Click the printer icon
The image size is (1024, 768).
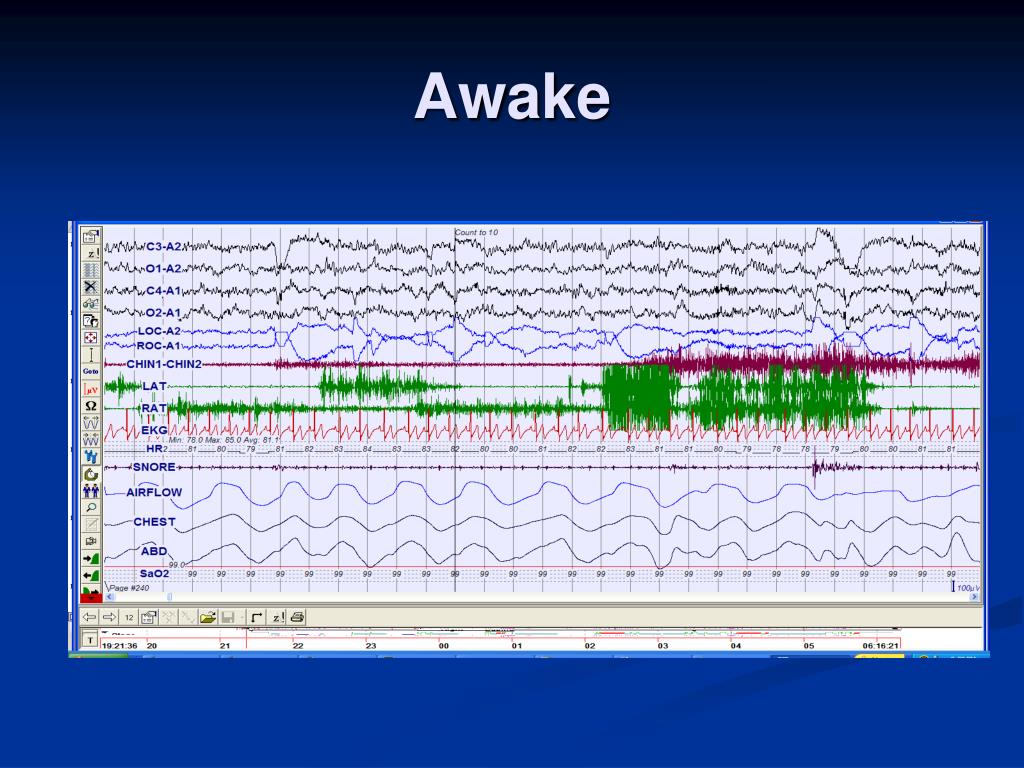(x=297, y=617)
